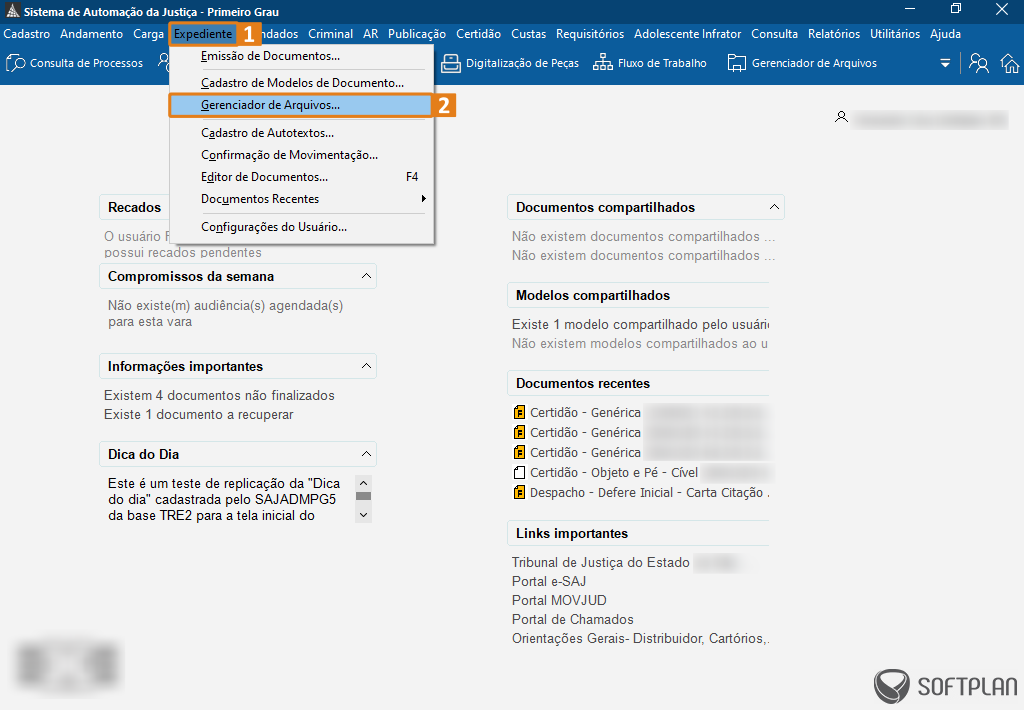This screenshot has width=1024, height=710.
Task: Click the Gerenciador de Arquivos toolbar button
Action: 802,63
